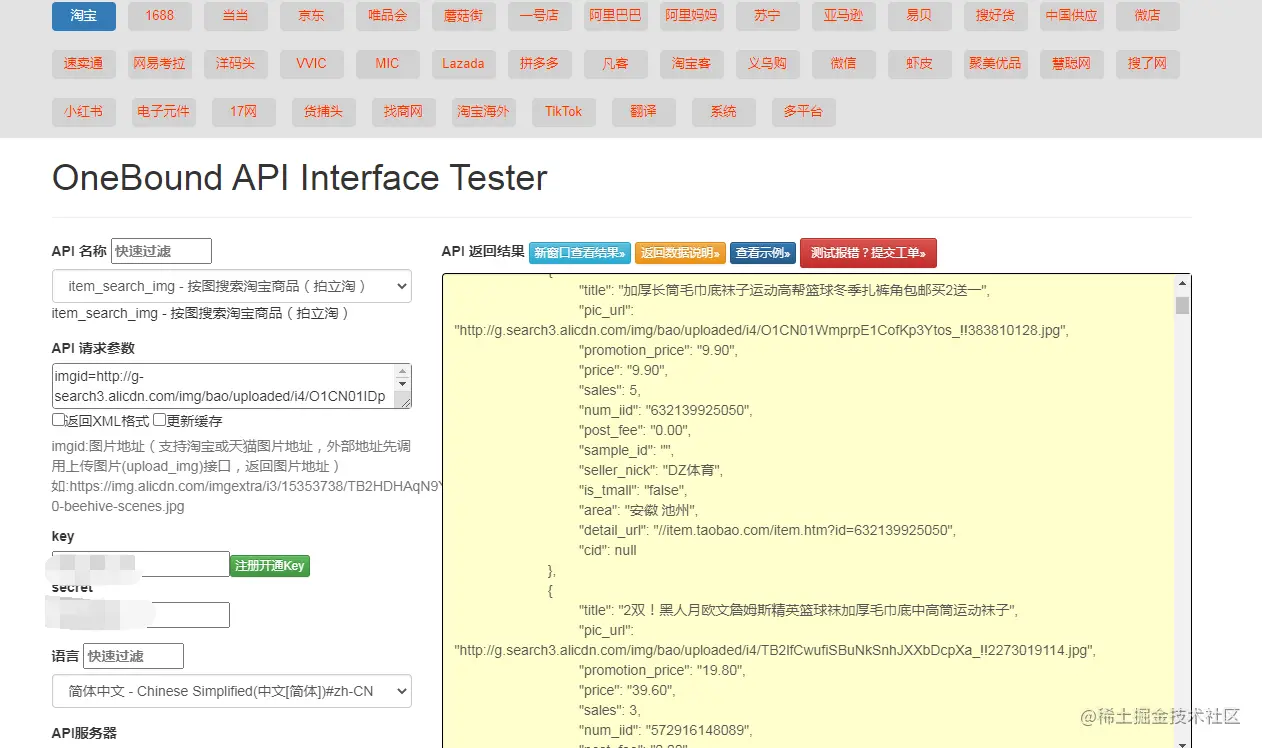Enable the 更新缓存 checkbox
Image resolution: width=1262 pixels, height=748 pixels.
pos(159,420)
